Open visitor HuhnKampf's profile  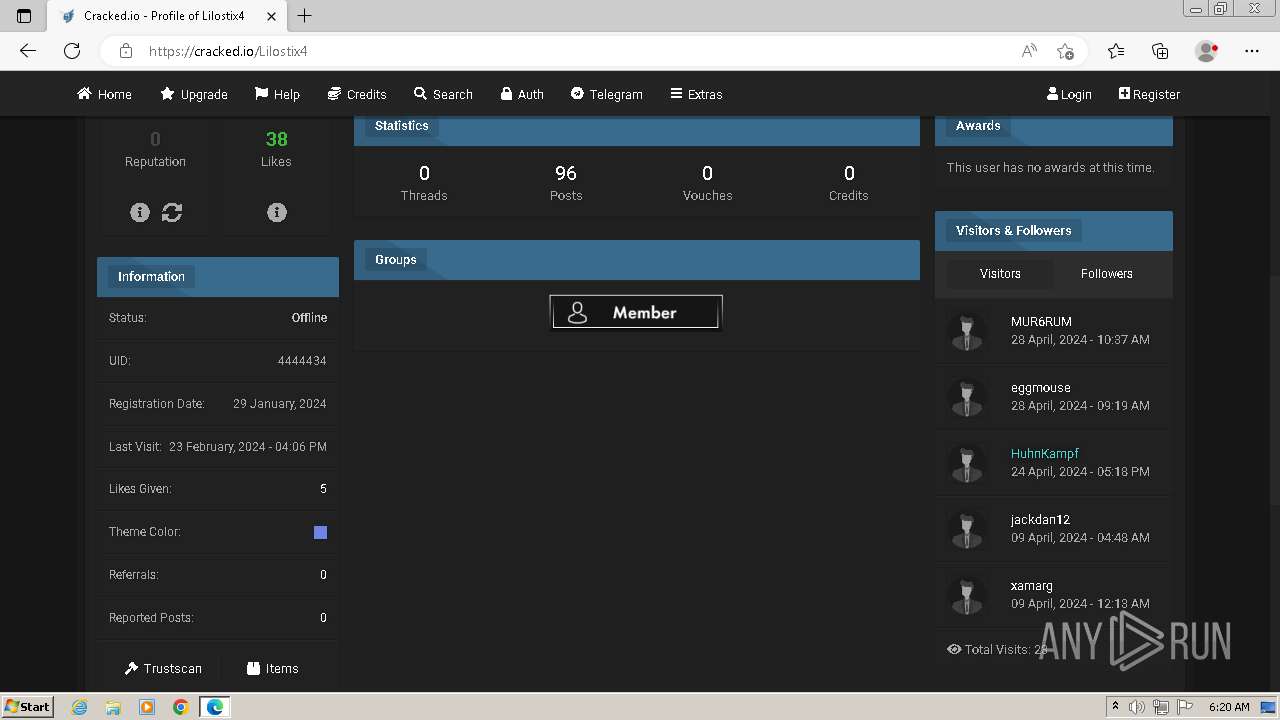tap(1045, 454)
